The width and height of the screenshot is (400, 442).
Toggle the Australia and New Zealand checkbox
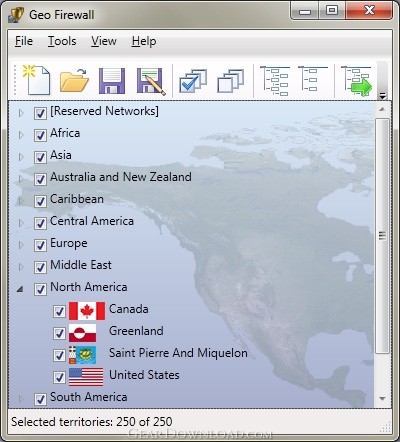pyautogui.click(x=40, y=179)
